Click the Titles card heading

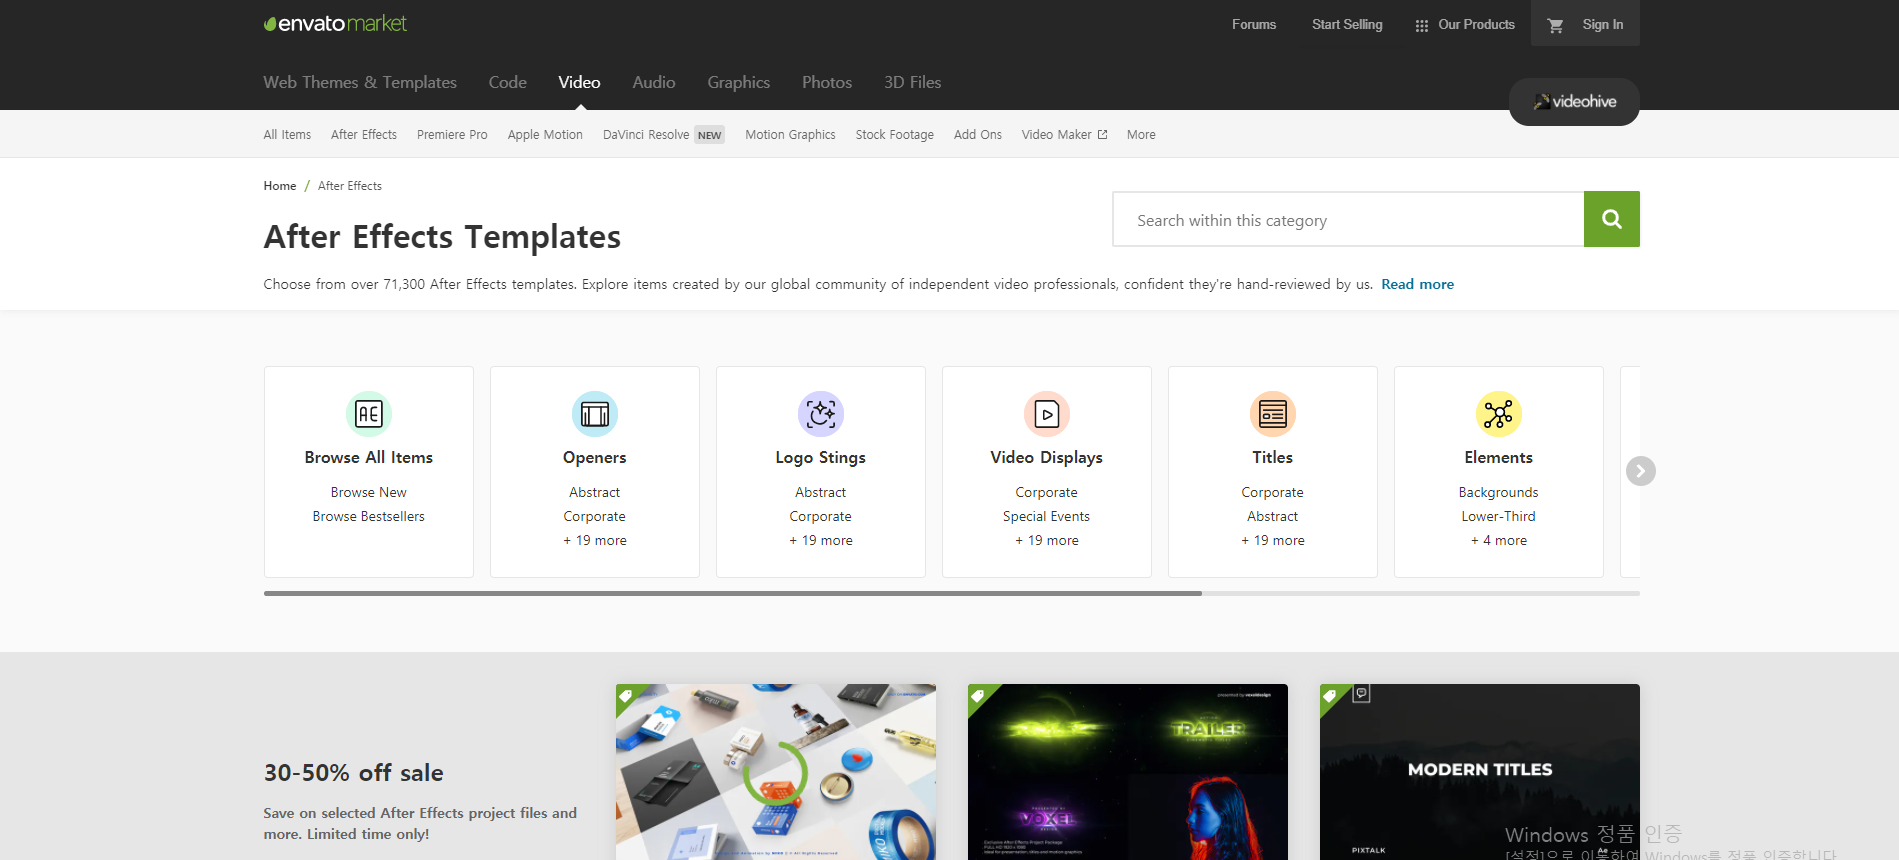coord(1273,457)
